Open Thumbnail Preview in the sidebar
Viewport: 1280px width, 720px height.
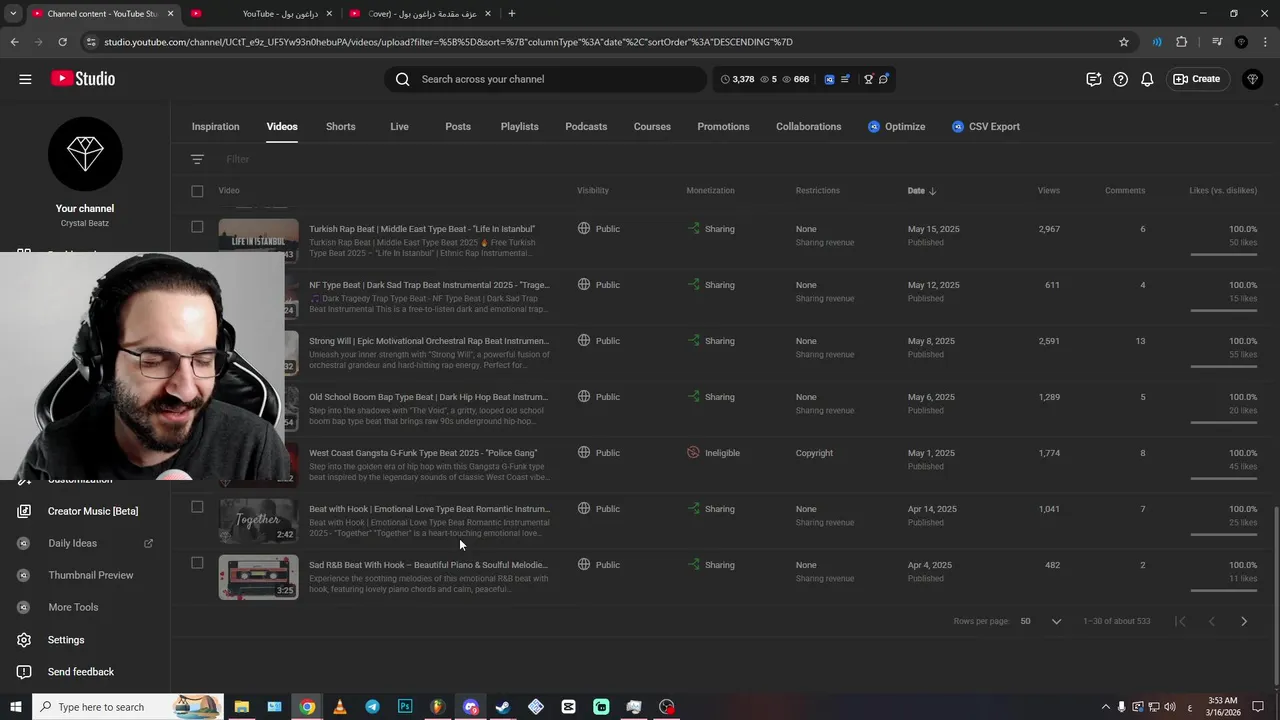91,575
